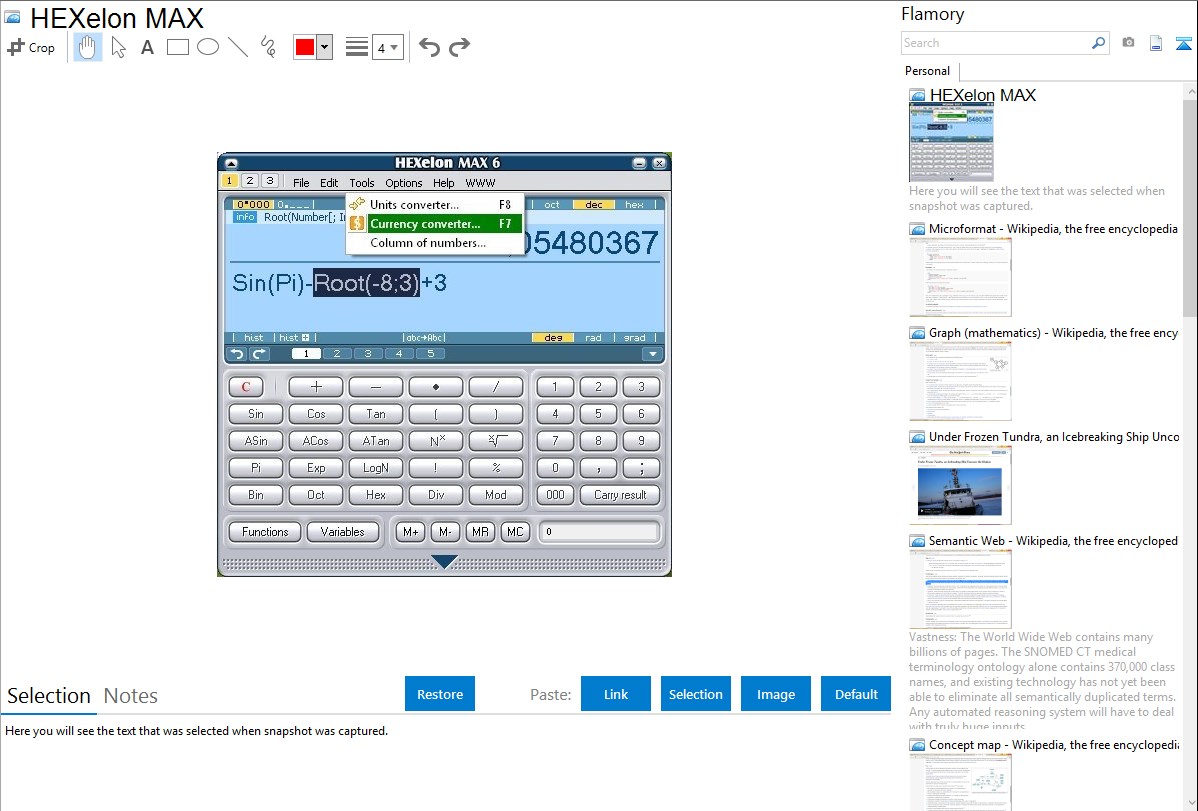Open the Under Frozen Tundra snapshot thumbnail
1198x811 pixels.
tap(960, 485)
